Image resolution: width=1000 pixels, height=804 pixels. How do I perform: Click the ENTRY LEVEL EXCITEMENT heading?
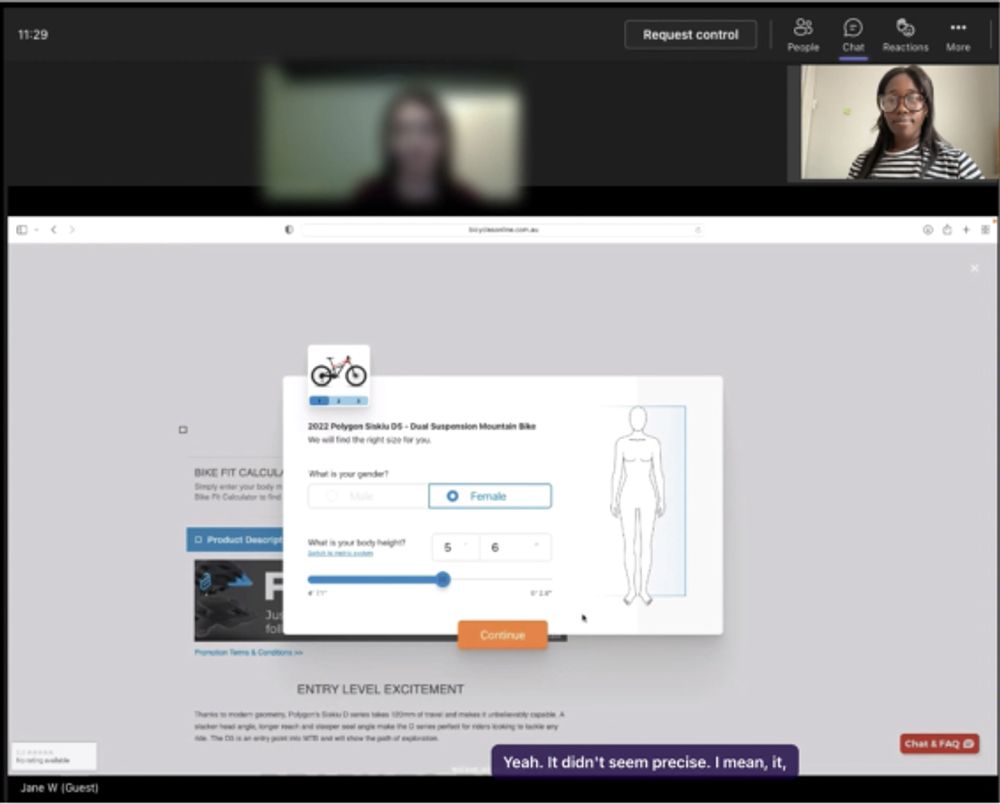click(x=380, y=689)
